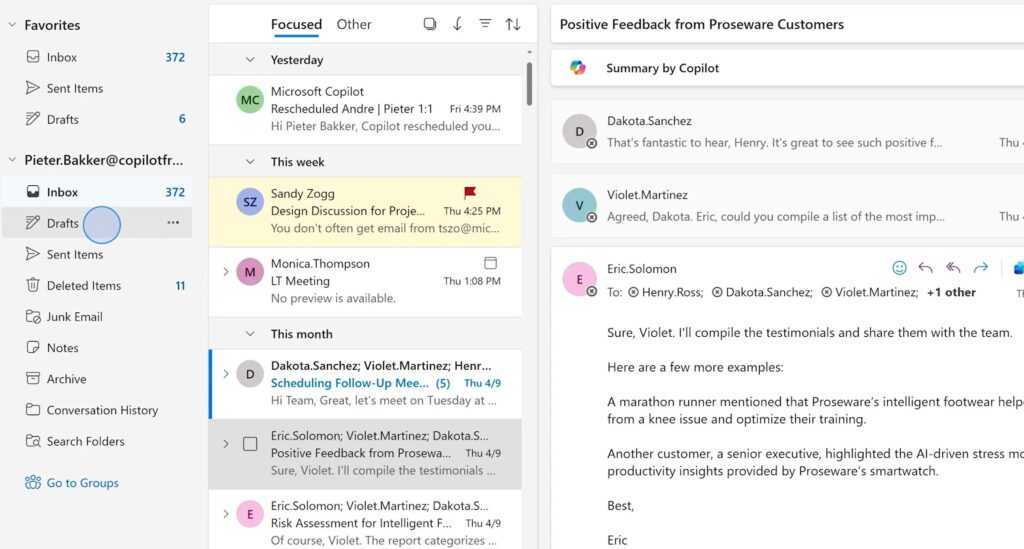Screen dimensions: 1024x549
Task: Collapse the Favorites folder group
Action: (x=13, y=25)
